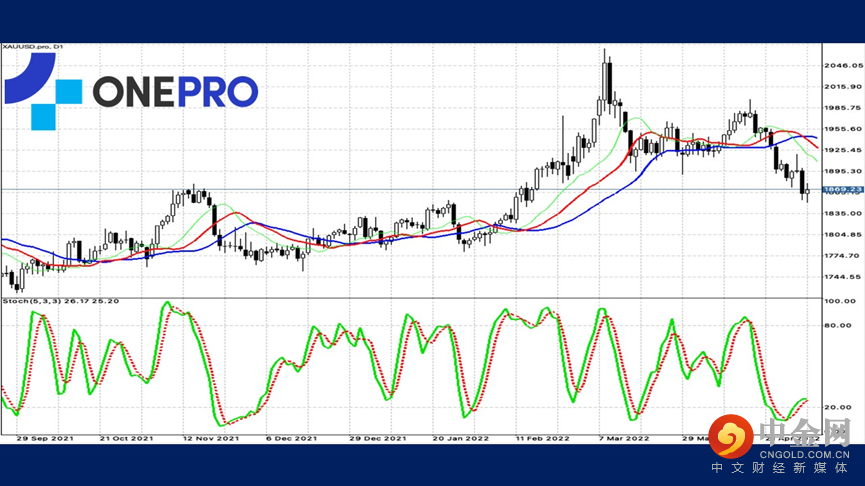The width and height of the screenshot is (865, 486).
Task: Click the 100.00 stochastic scale label
Action: [x=840, y=301]
